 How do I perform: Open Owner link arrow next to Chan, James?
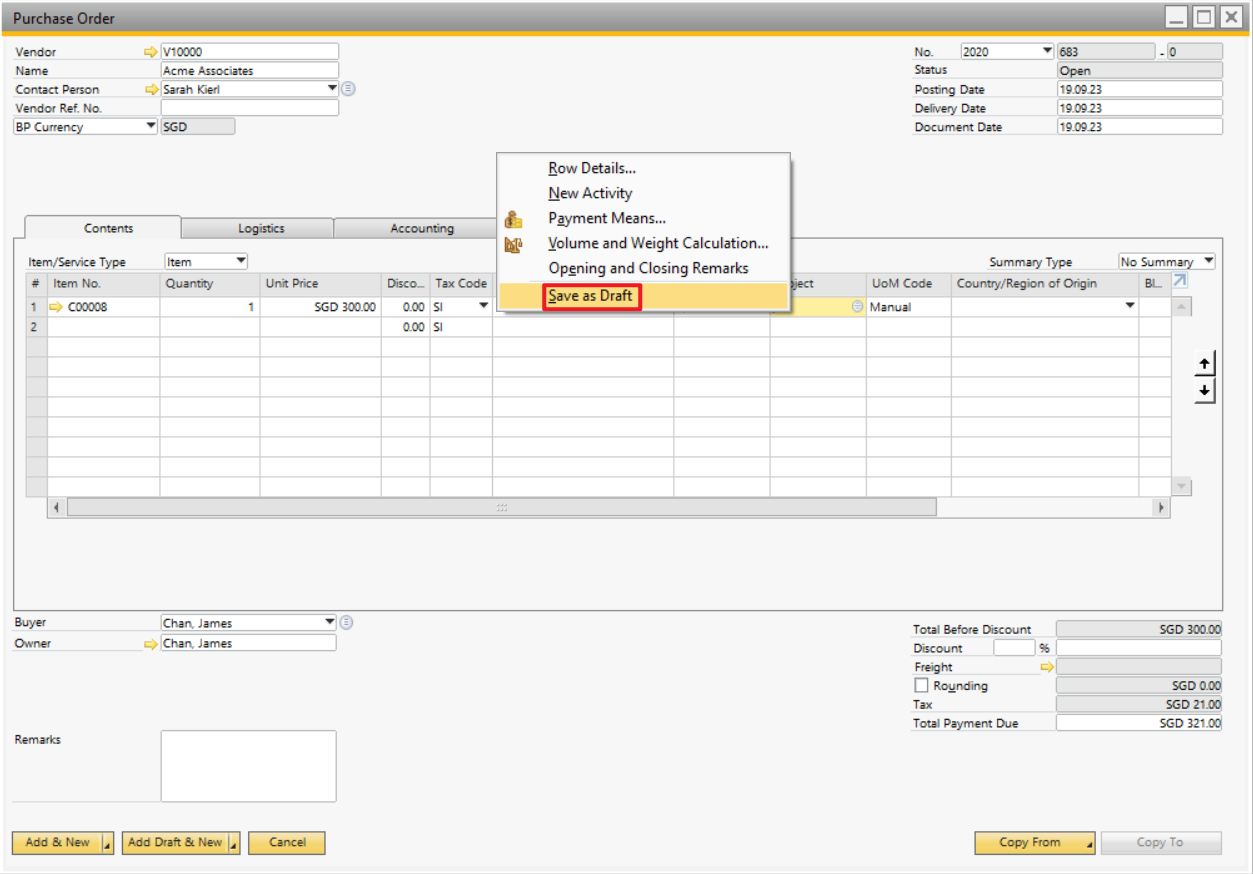(x=152, y=644)
